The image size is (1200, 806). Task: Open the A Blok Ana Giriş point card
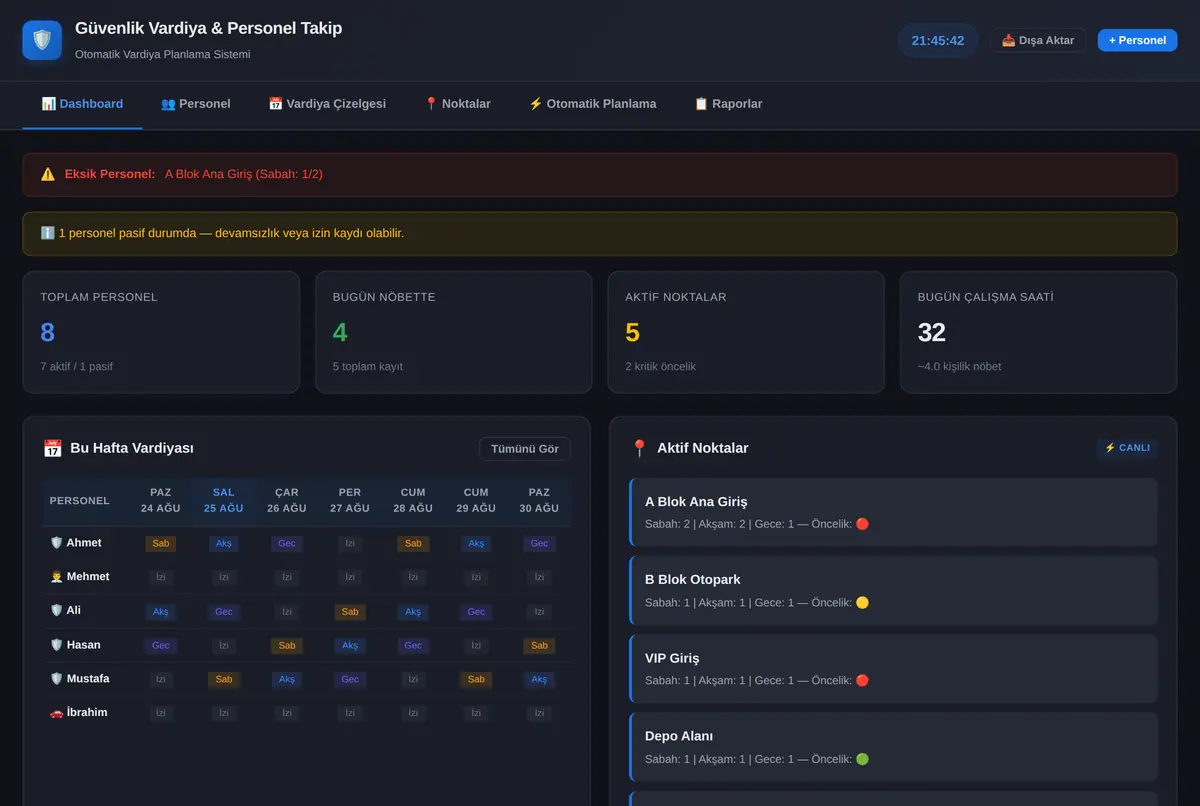click(893, 512)
